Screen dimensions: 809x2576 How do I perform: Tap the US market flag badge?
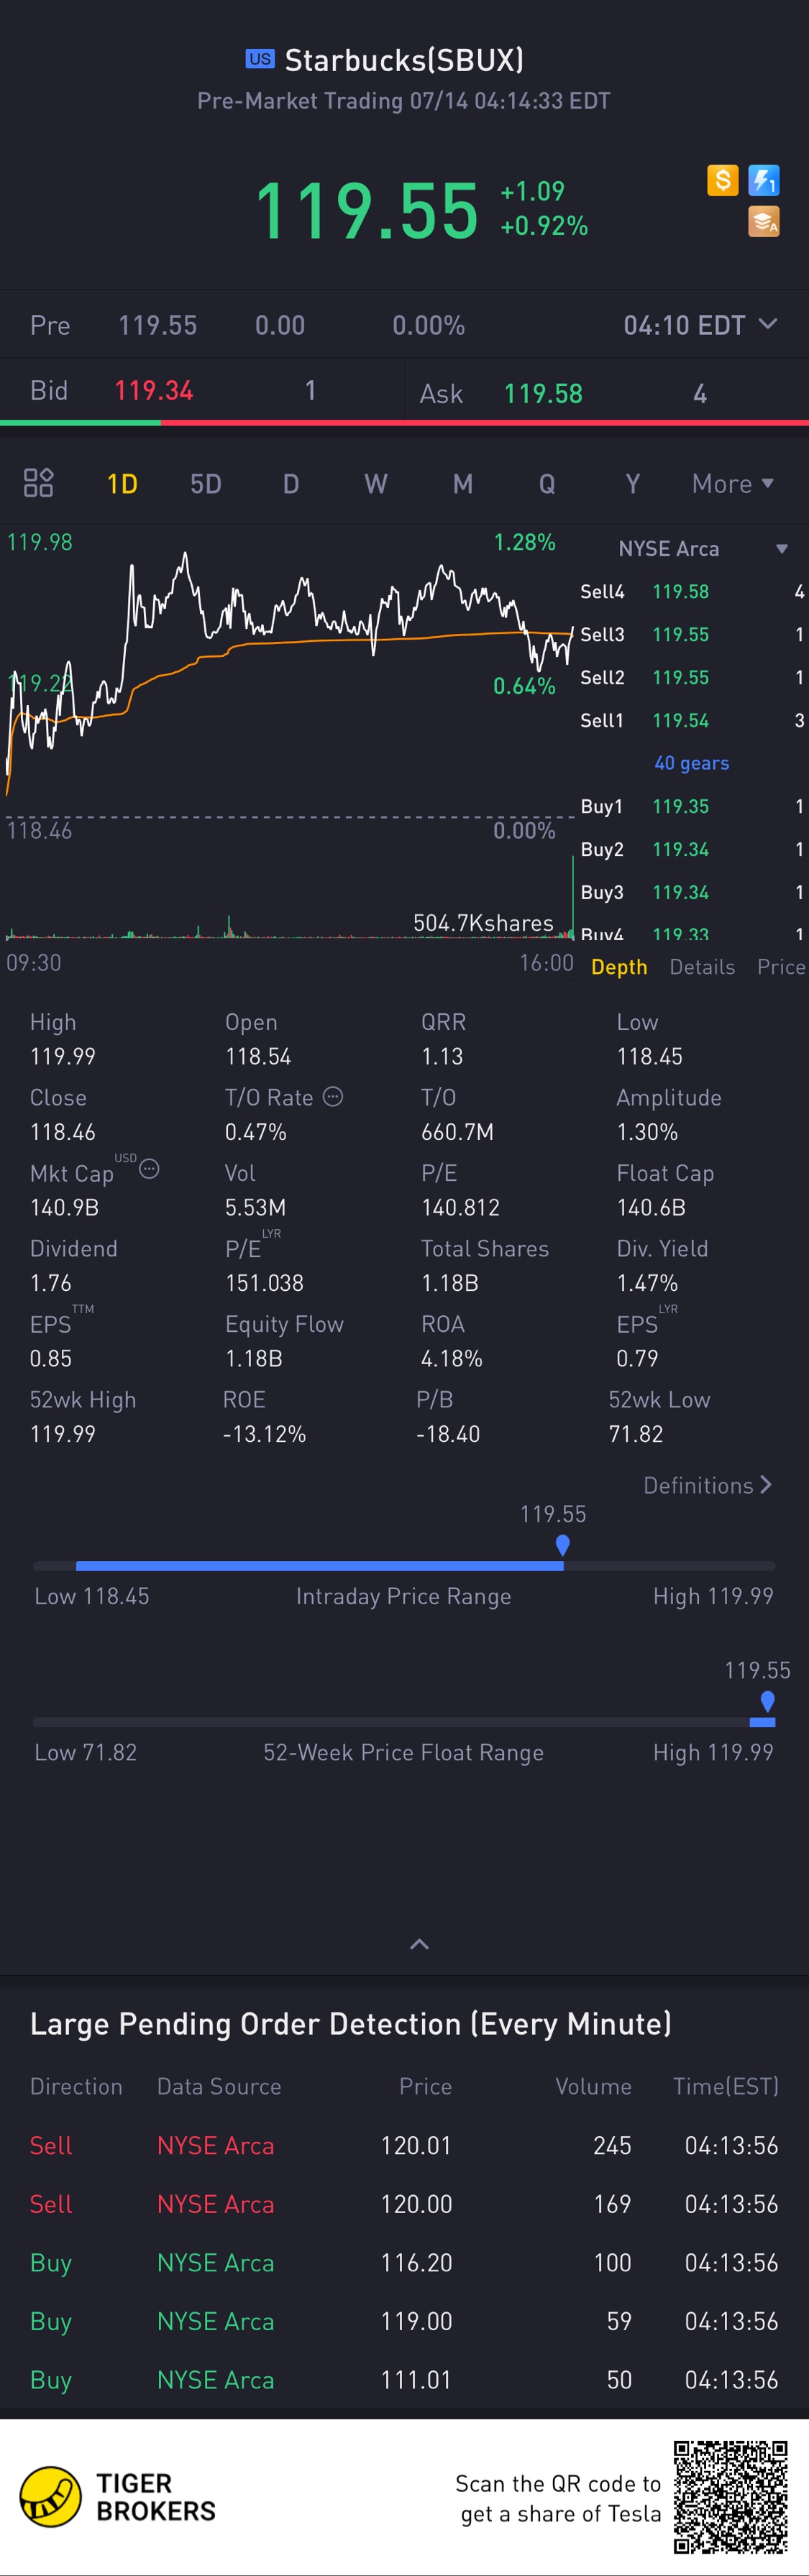tap(260, 59)
